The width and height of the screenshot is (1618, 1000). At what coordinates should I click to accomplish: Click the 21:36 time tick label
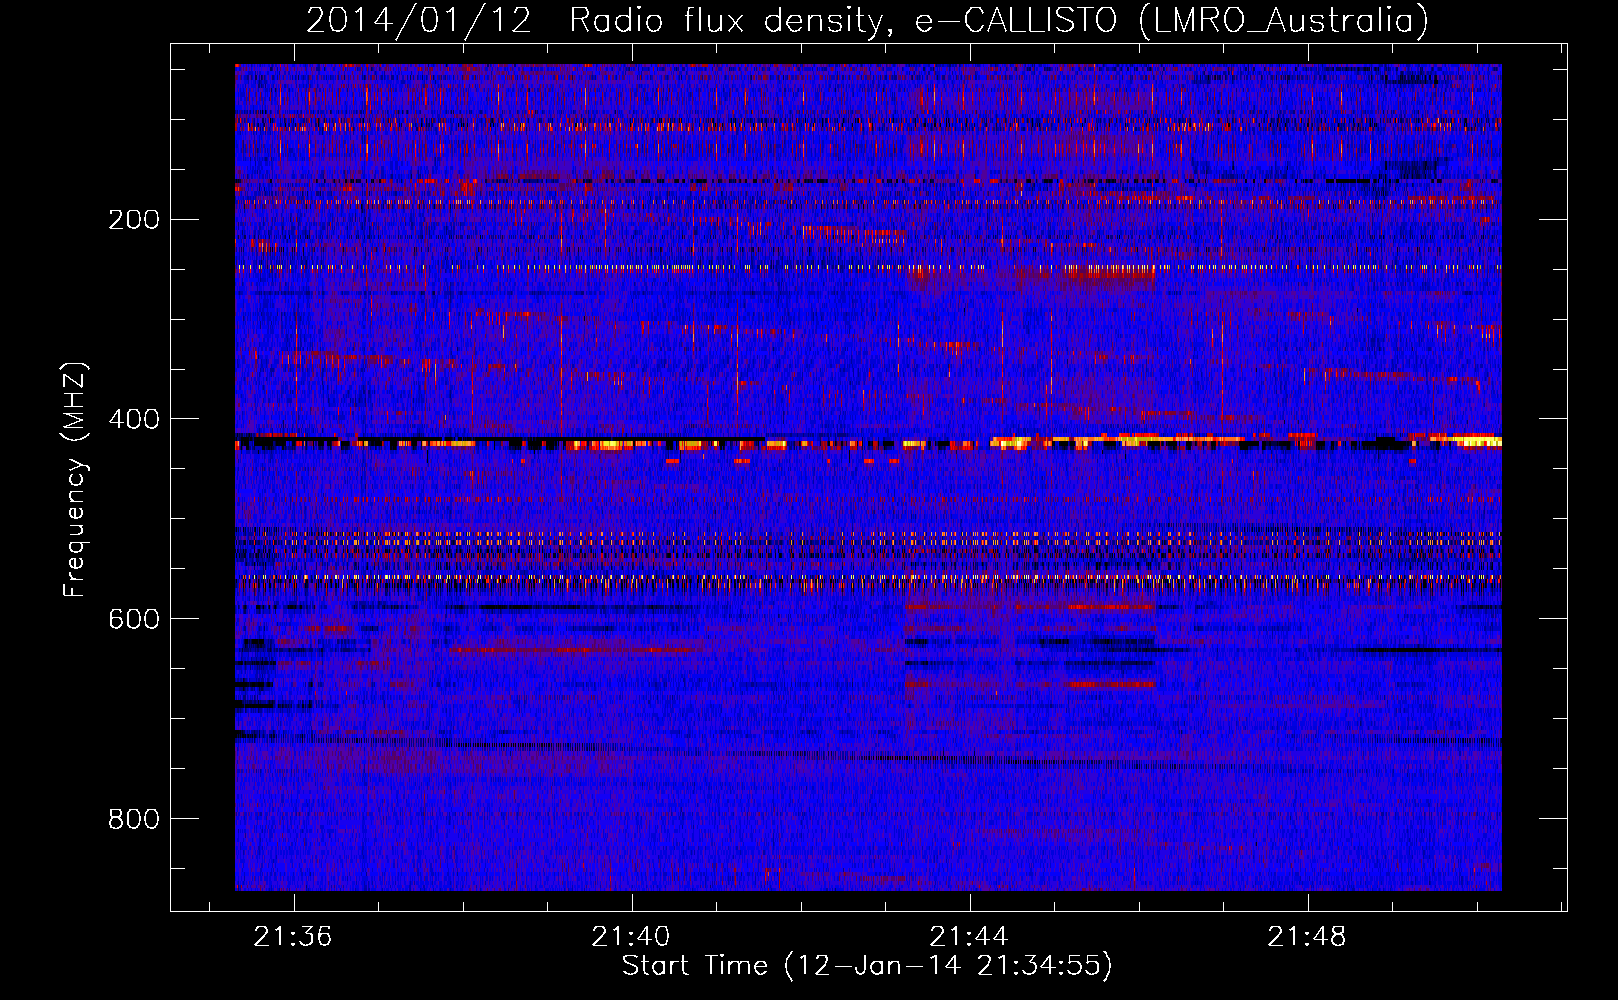293,936
